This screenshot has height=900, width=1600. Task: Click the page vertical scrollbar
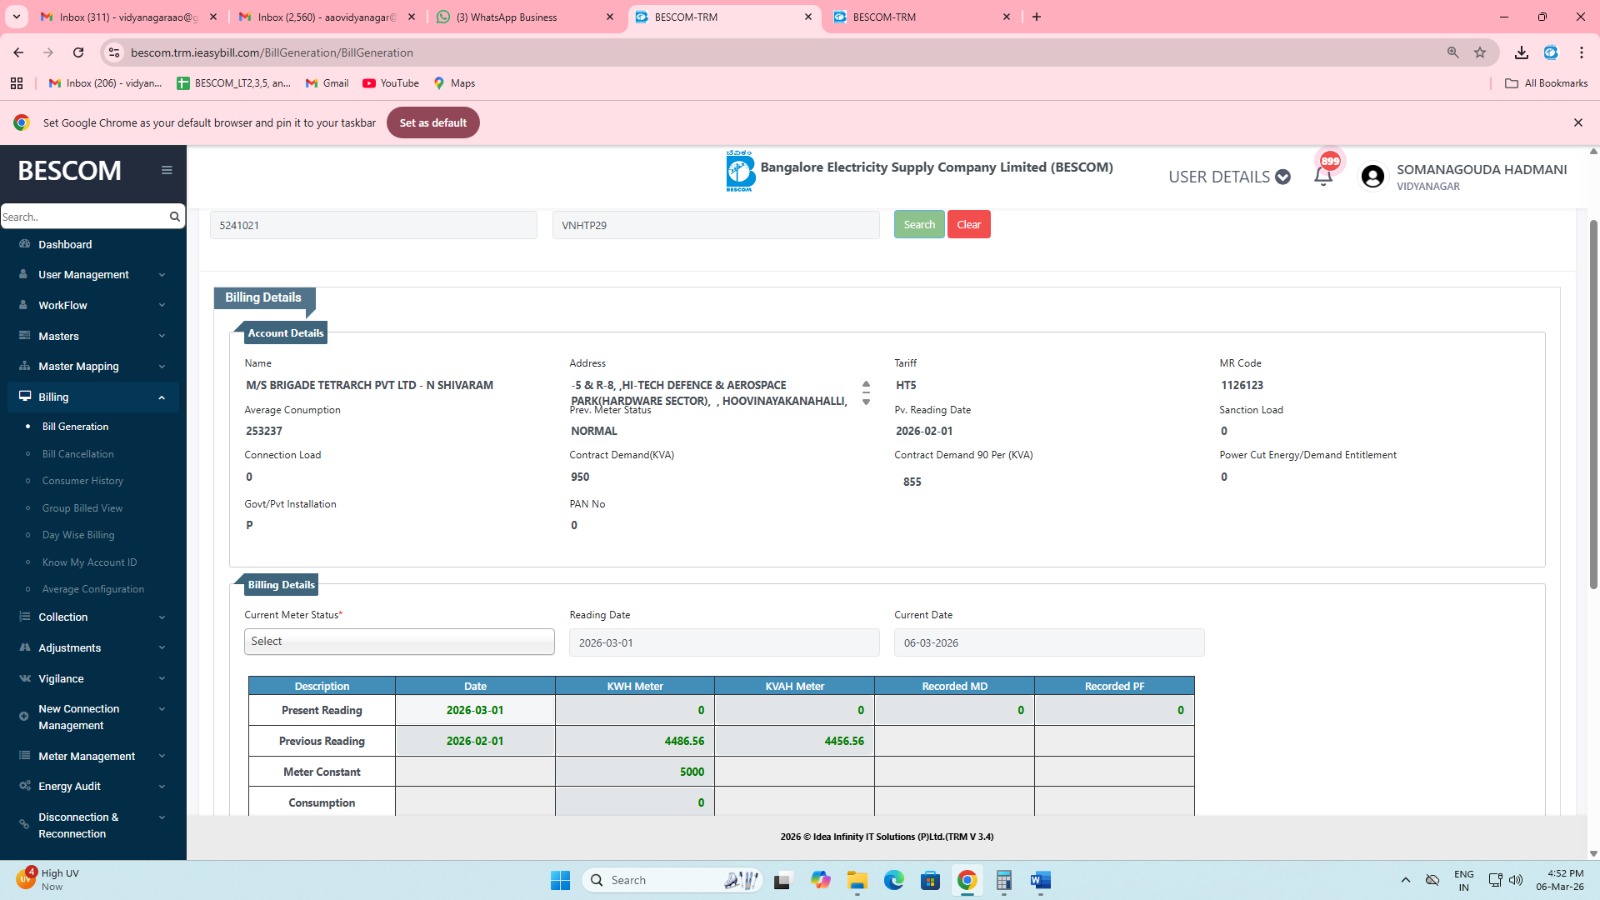(x=1593, y=400)
